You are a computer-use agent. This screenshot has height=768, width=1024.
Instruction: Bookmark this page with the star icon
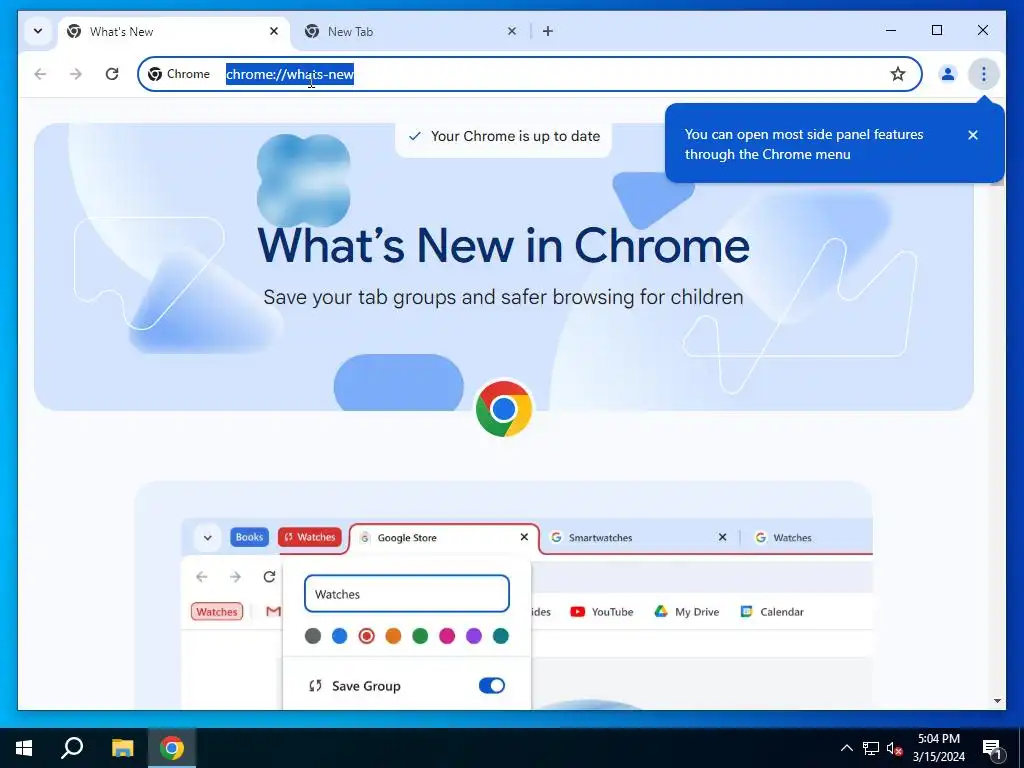tap(898, 74)
